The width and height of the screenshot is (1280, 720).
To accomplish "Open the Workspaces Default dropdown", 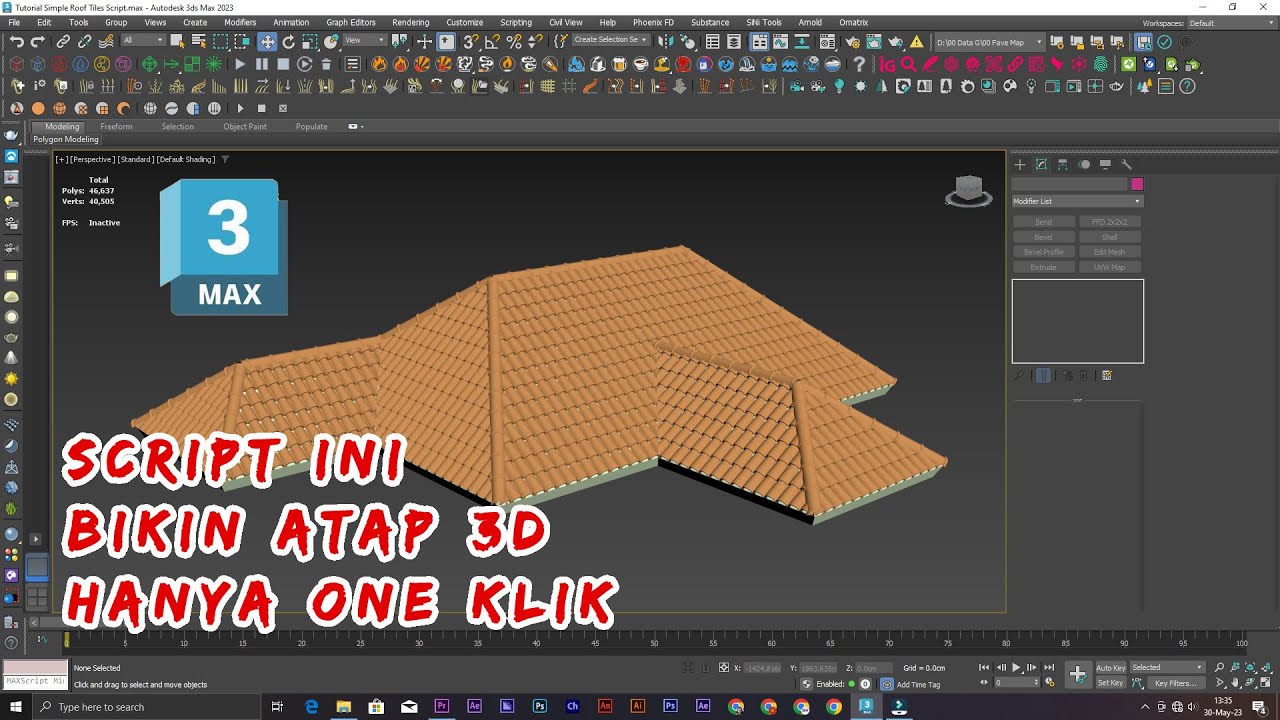I will point(1229,23).
